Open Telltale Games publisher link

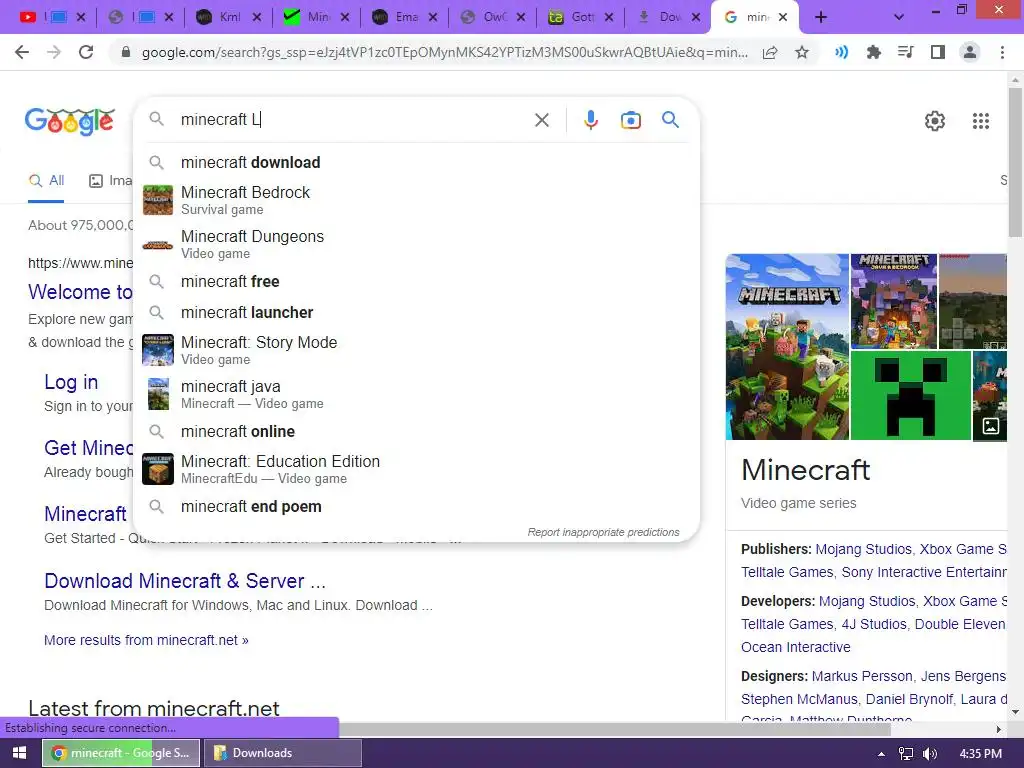tap(787, 572)
